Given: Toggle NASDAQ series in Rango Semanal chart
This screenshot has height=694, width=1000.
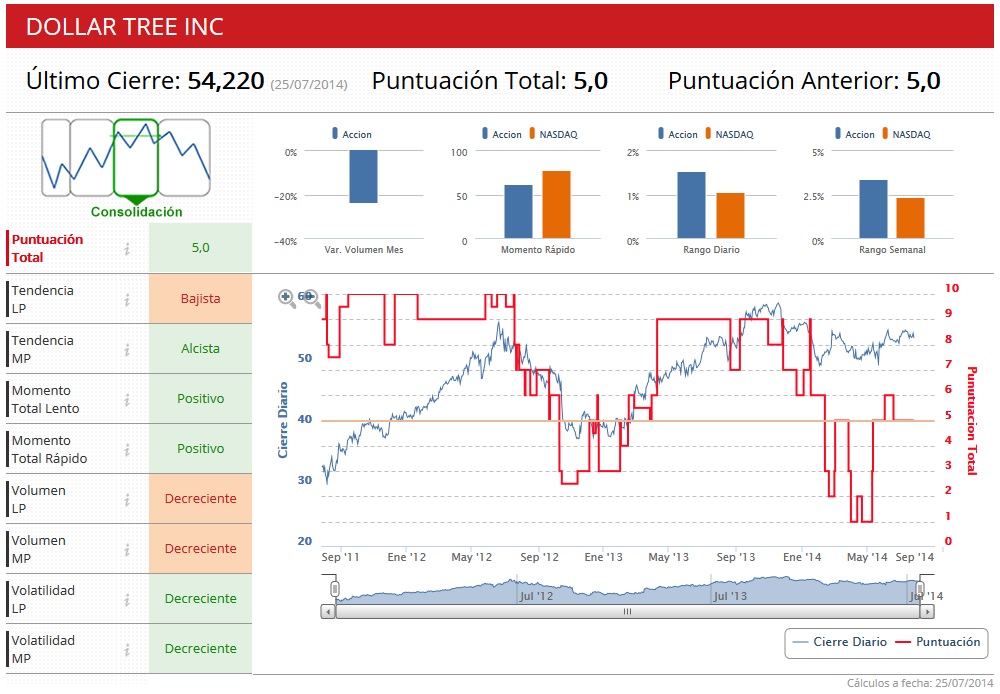Looking at the screenshot, I should (906, 134).
